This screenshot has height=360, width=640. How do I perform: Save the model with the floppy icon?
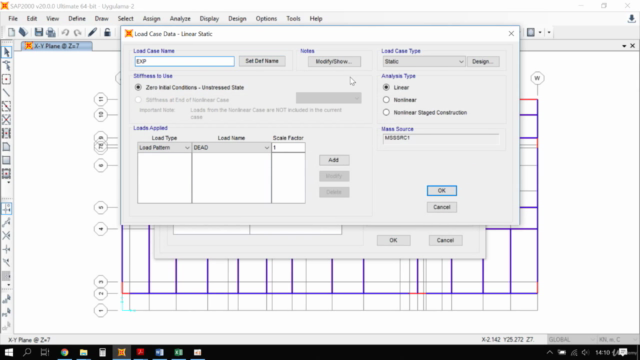(38, 32)
